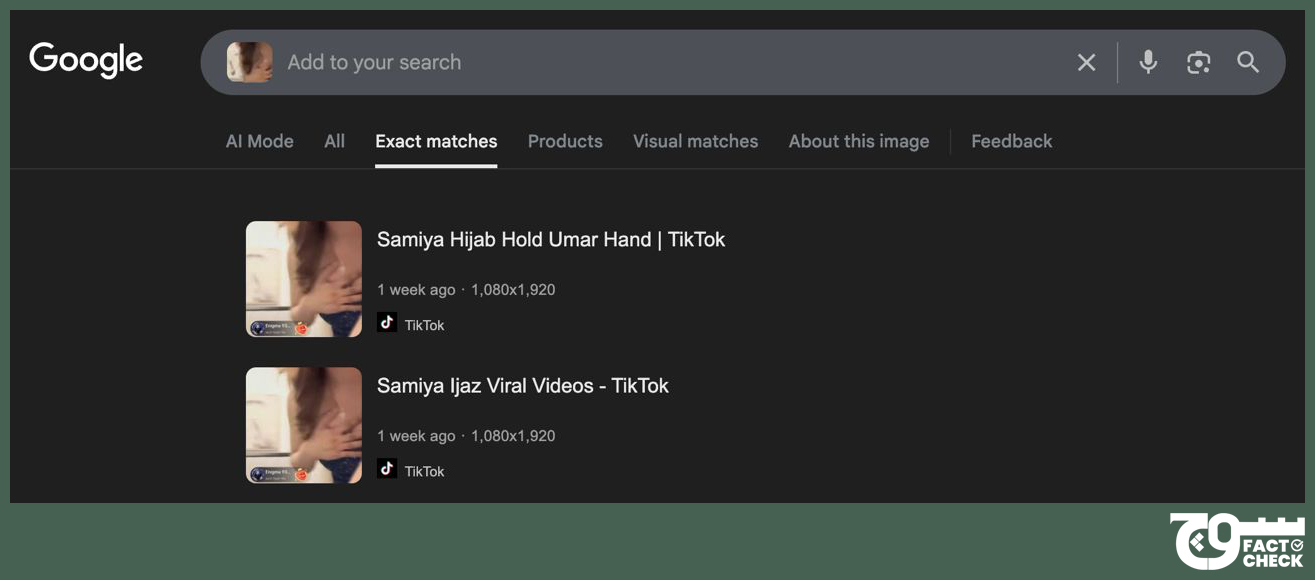Open Google Lens camera search icon
Image resolution: width=1315 pixels, height=580 pixels.
pyautogui.click(x=1198, y=62)
